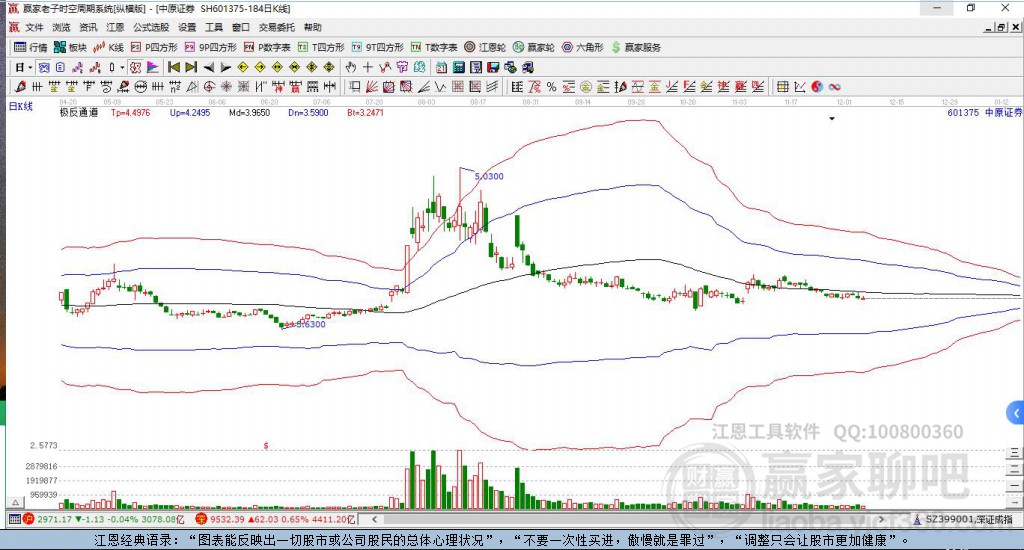Expand the 0 value dropdown arrow
The image size is (1024, 550).
coord(122,67)
